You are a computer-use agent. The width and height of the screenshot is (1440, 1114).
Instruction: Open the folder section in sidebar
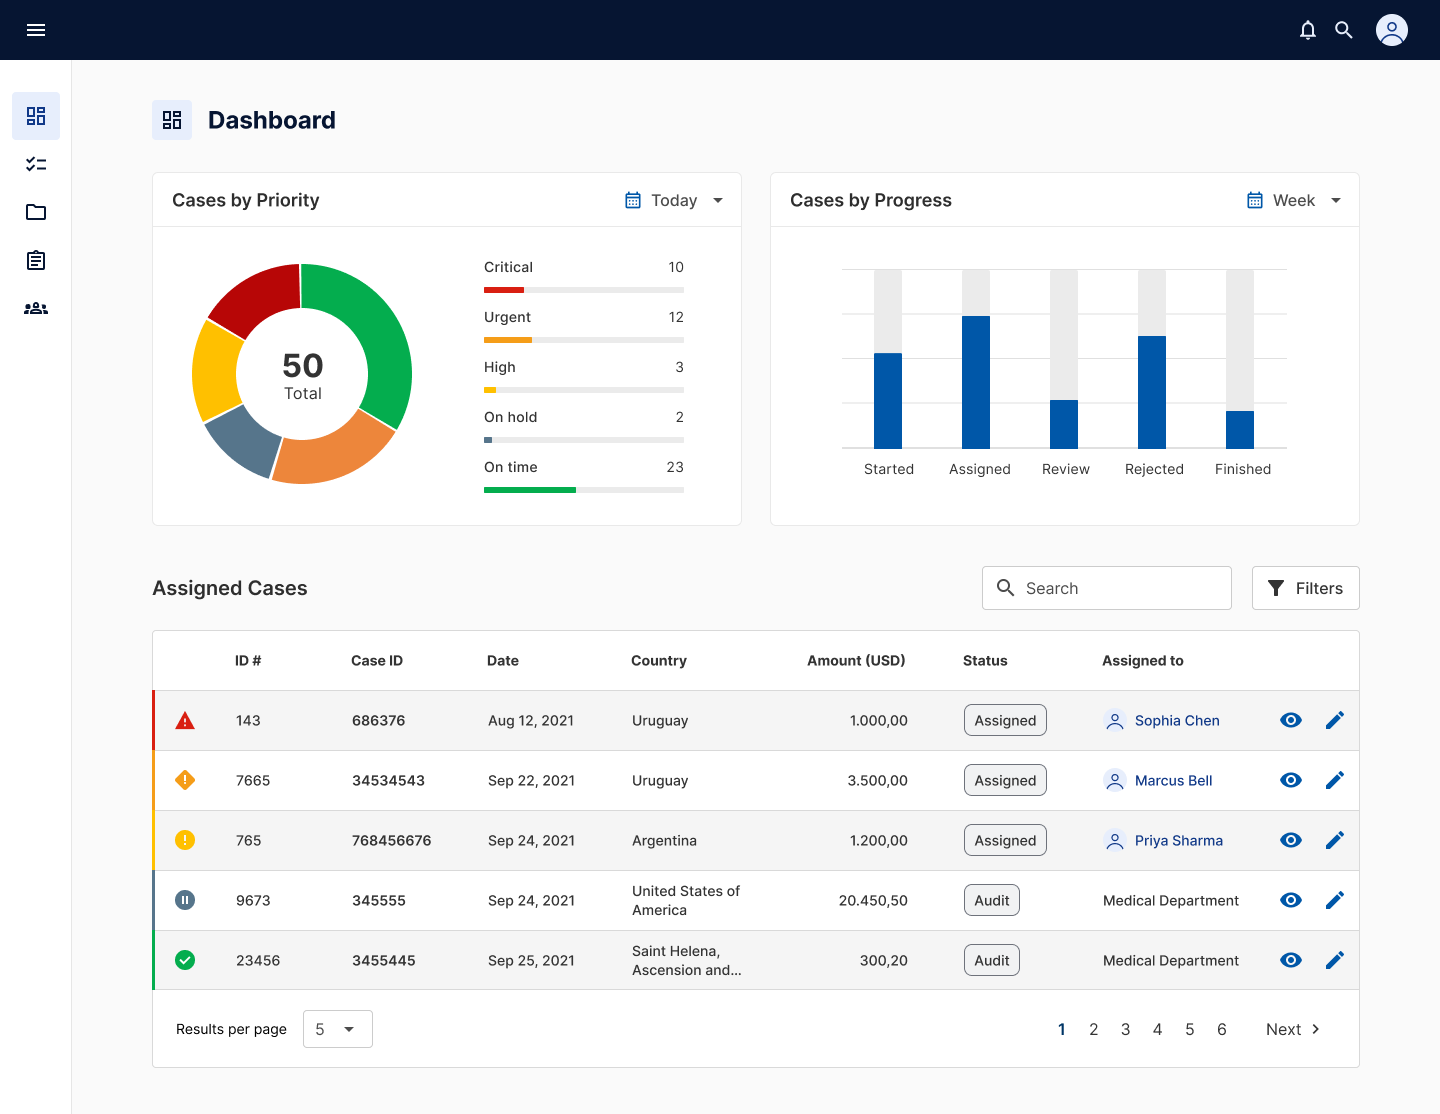coord(36,212)
